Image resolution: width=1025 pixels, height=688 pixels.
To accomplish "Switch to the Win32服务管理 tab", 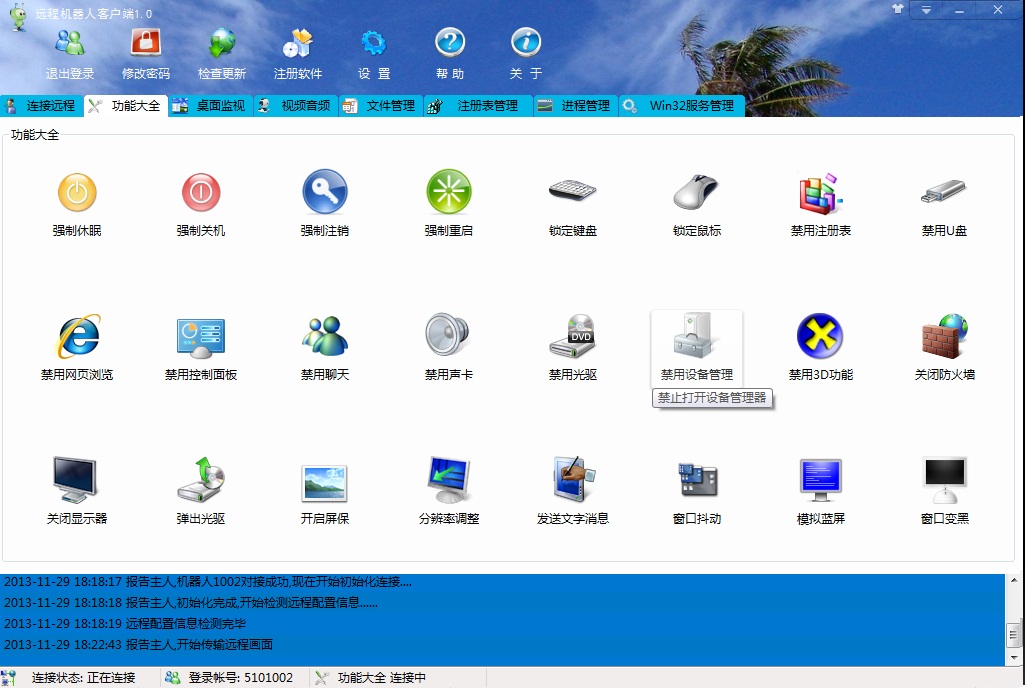I will coord(682,106).
